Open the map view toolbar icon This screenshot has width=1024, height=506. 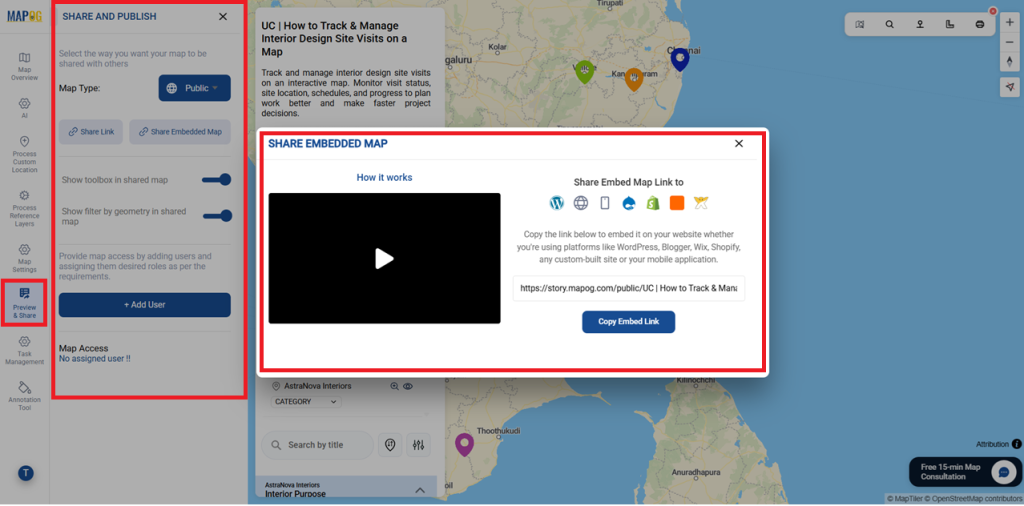click(x=859, y=24)
